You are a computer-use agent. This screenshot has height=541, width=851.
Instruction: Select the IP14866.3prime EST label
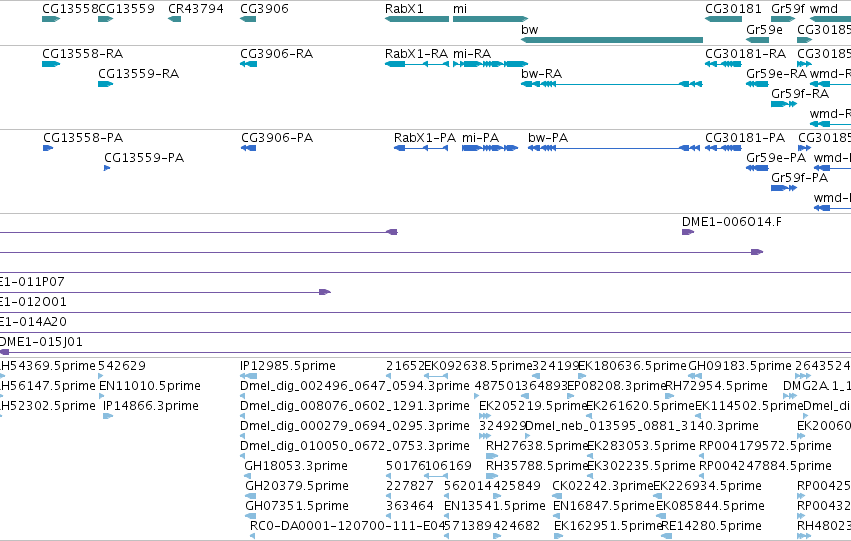click(x=151, y=406)
